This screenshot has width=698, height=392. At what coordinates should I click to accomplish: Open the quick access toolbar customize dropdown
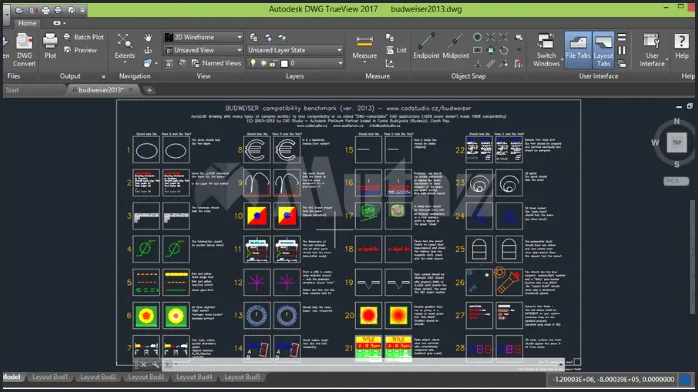pyautogui.click(x=83, y=10)
